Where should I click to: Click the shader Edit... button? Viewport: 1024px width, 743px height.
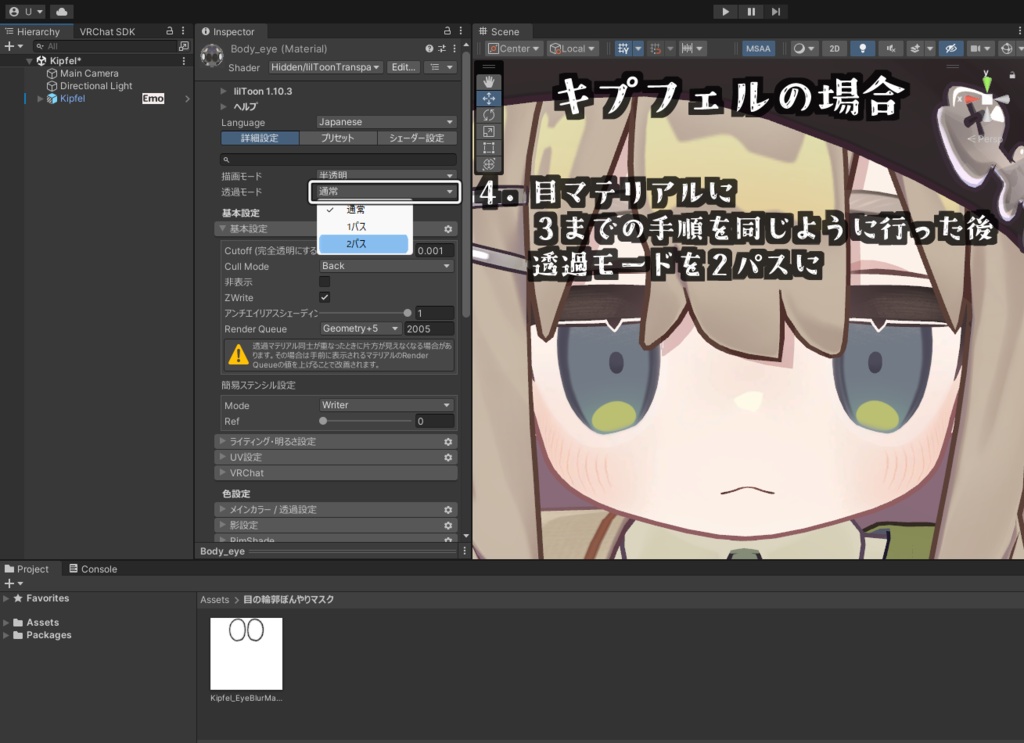point(403,67)
